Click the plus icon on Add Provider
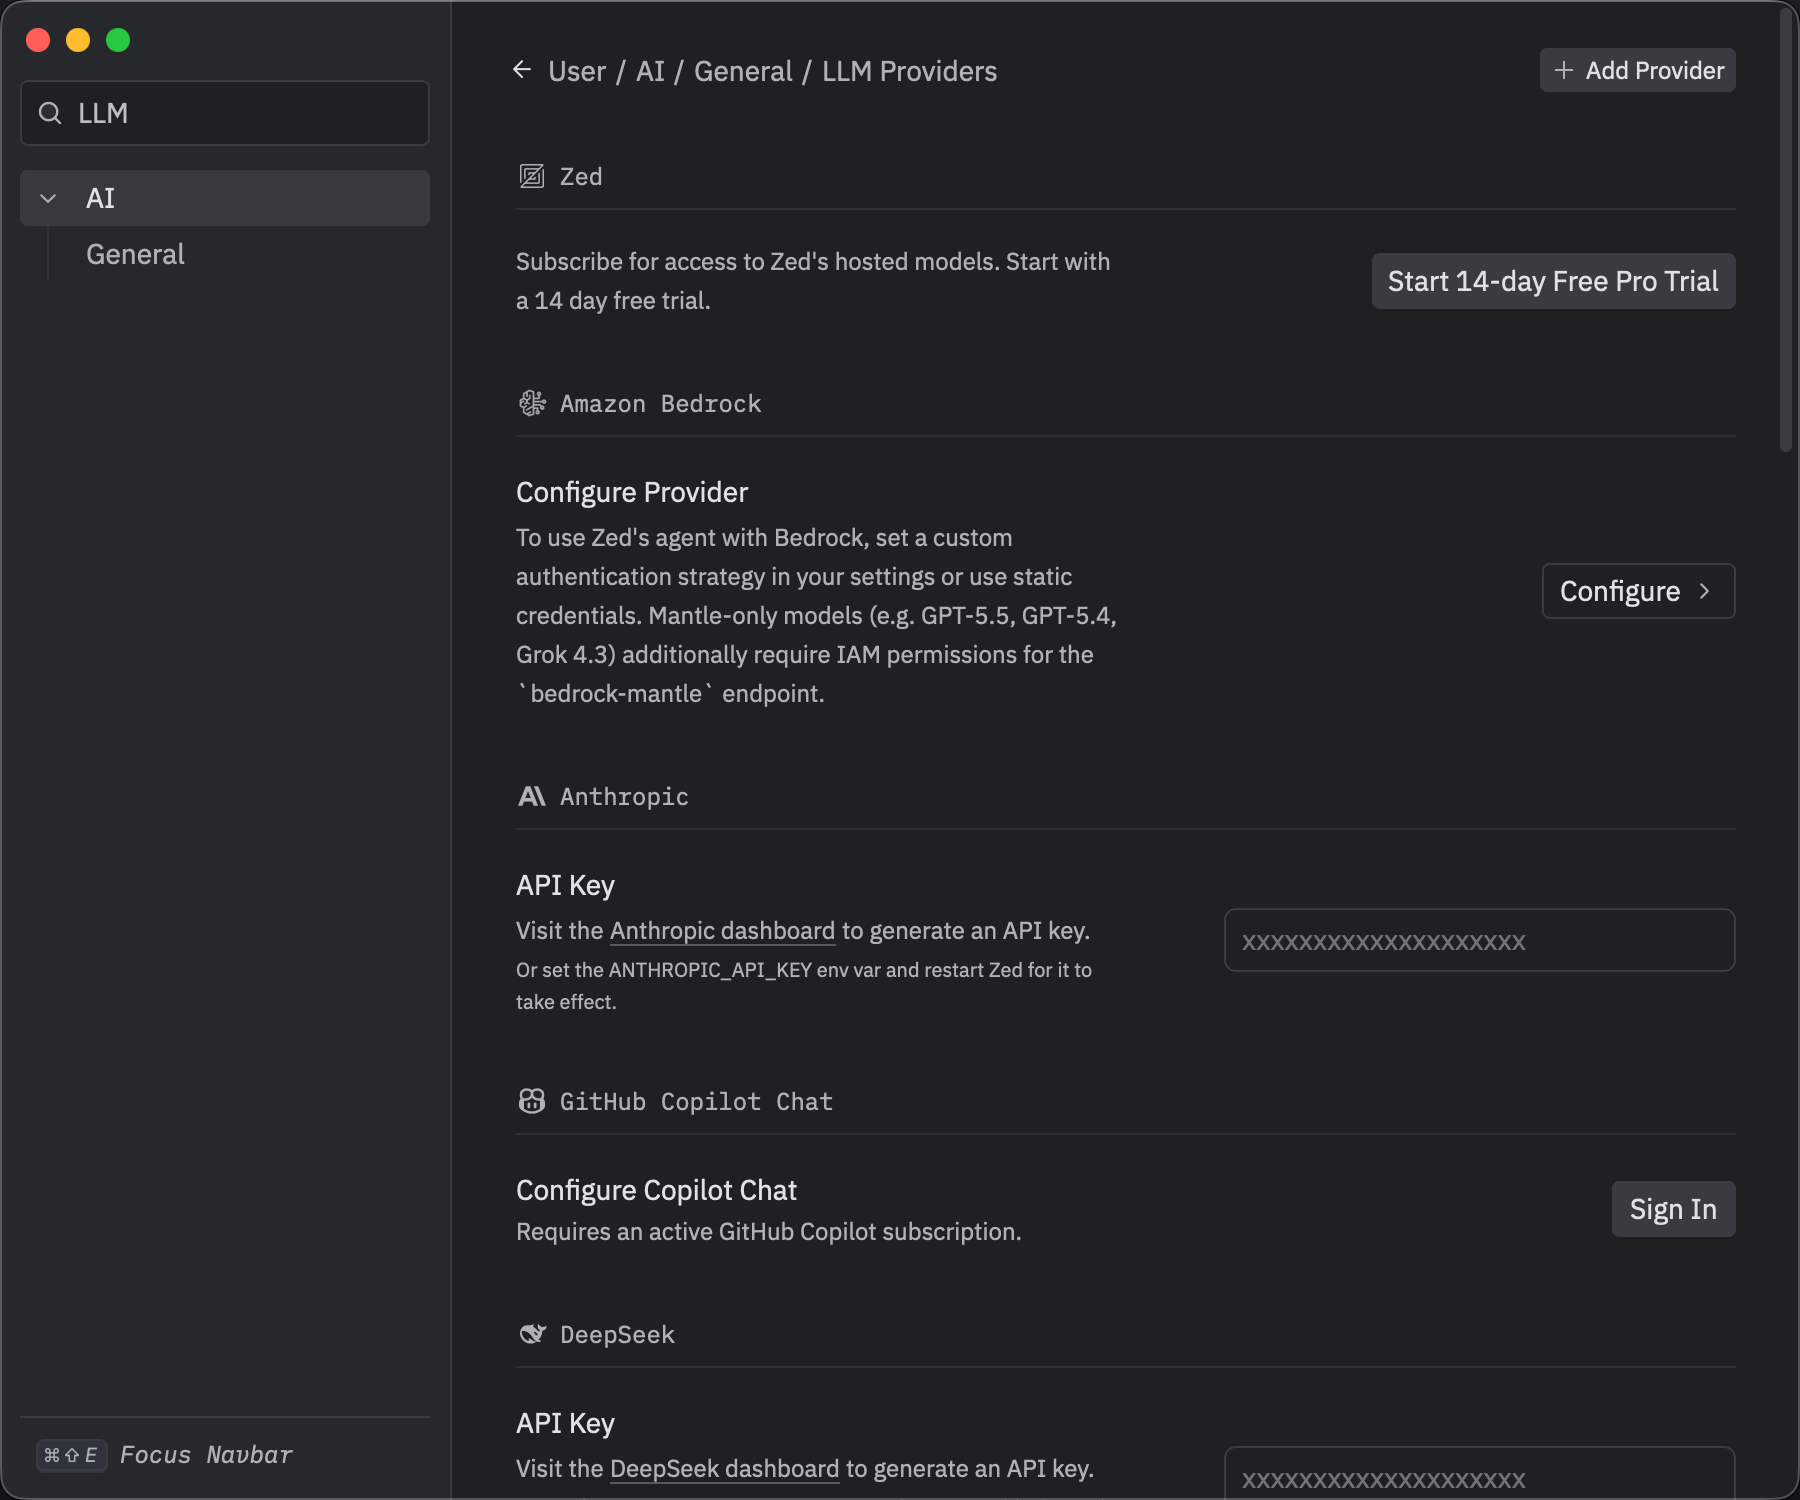 tap(1564, 70)
